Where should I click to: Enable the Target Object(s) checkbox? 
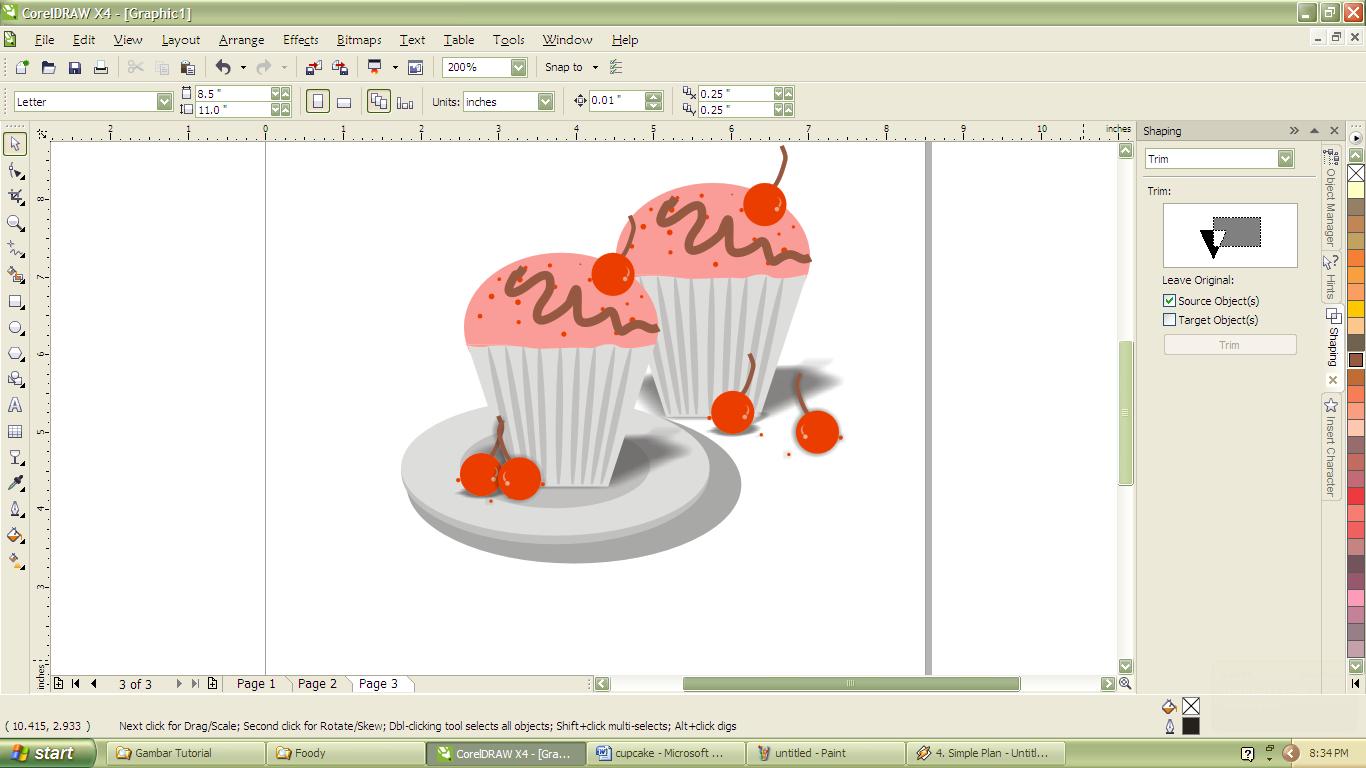click(1169, 319)
